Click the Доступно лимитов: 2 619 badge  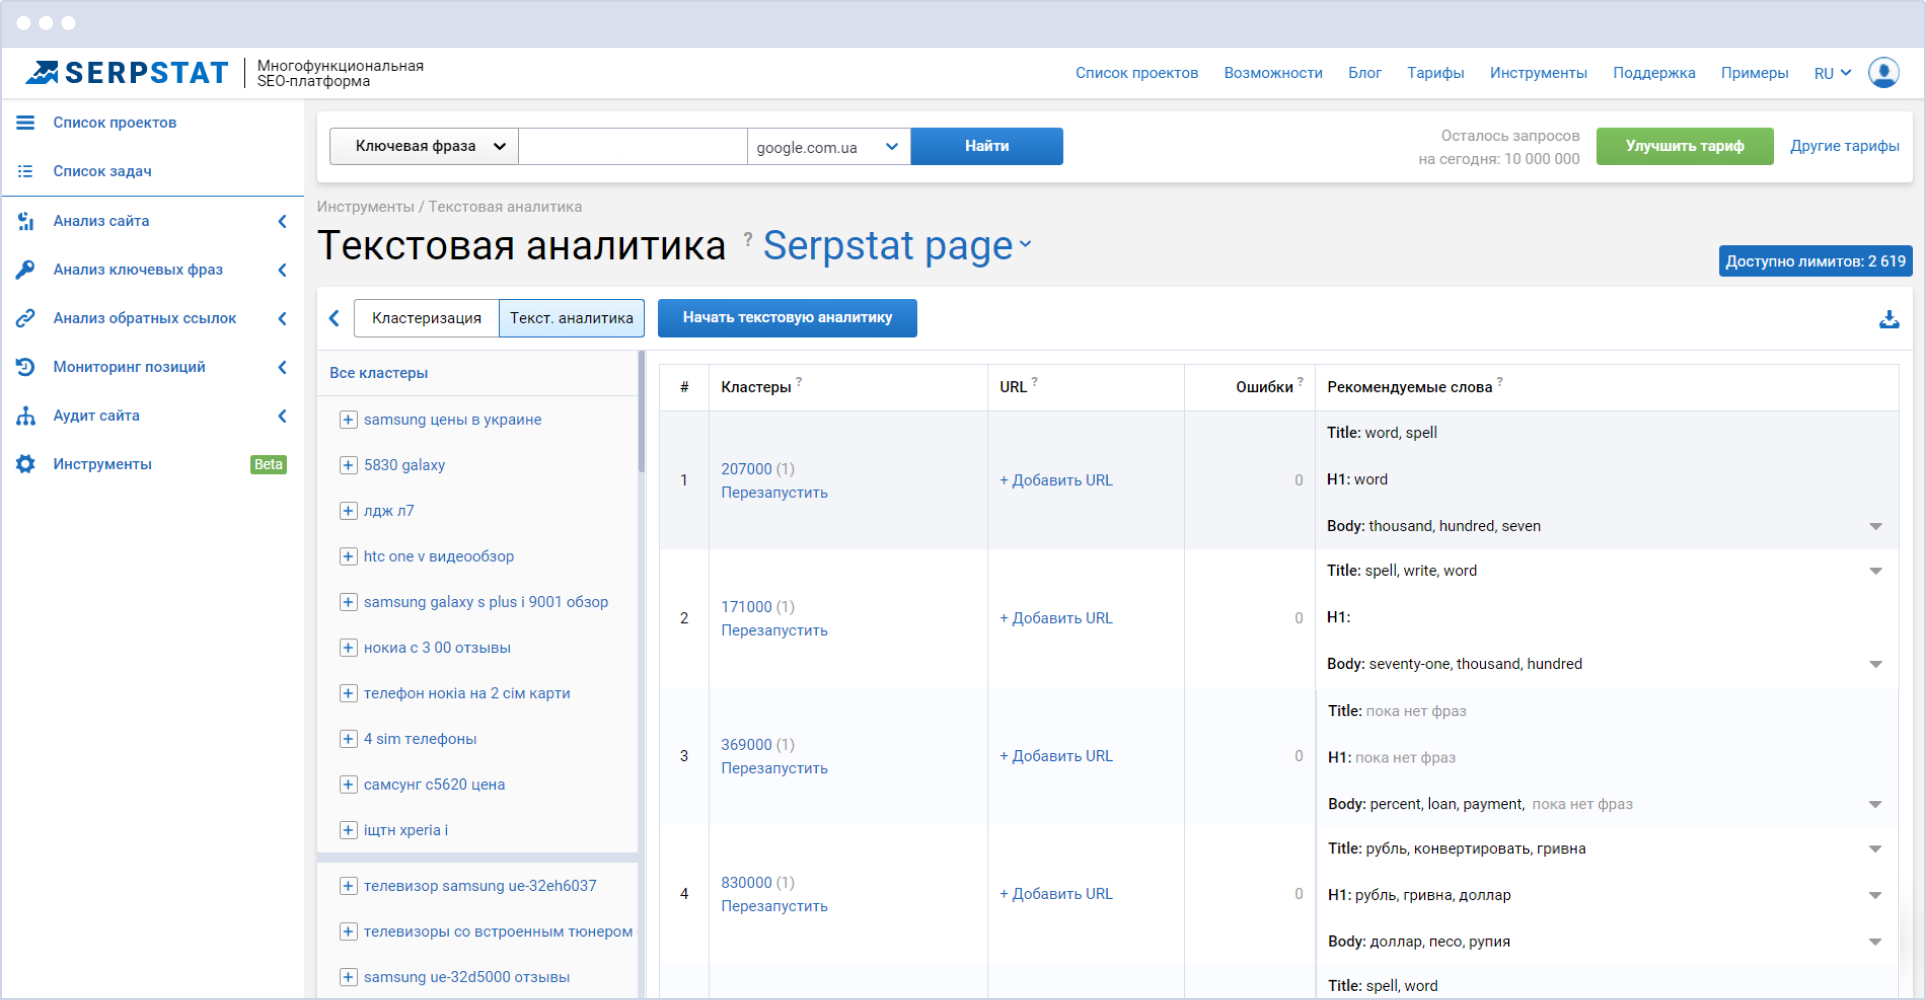[1815, 261]
